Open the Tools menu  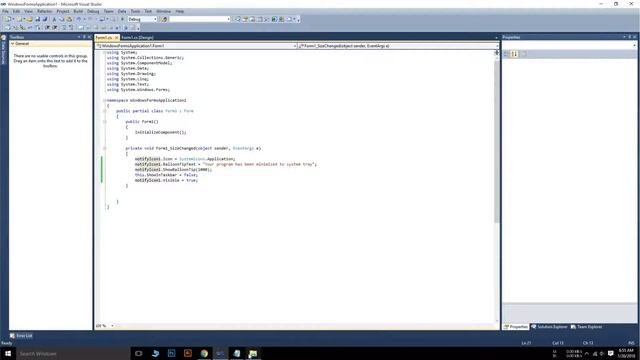[x=135, y=11]
